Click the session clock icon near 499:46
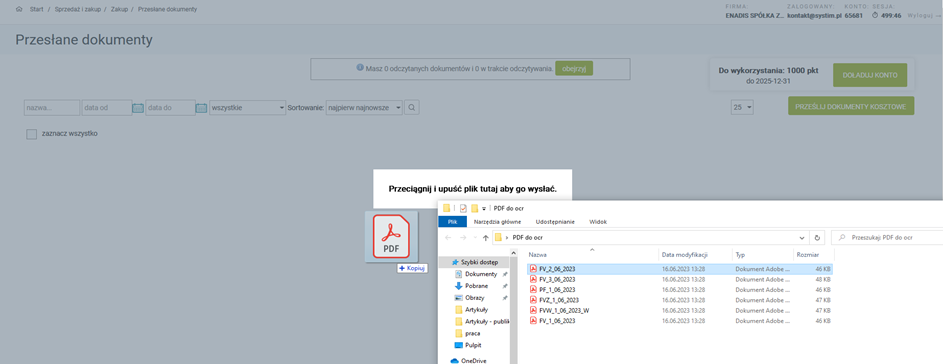The width and height of the screenshot is (943, 364). pos(875,16)
